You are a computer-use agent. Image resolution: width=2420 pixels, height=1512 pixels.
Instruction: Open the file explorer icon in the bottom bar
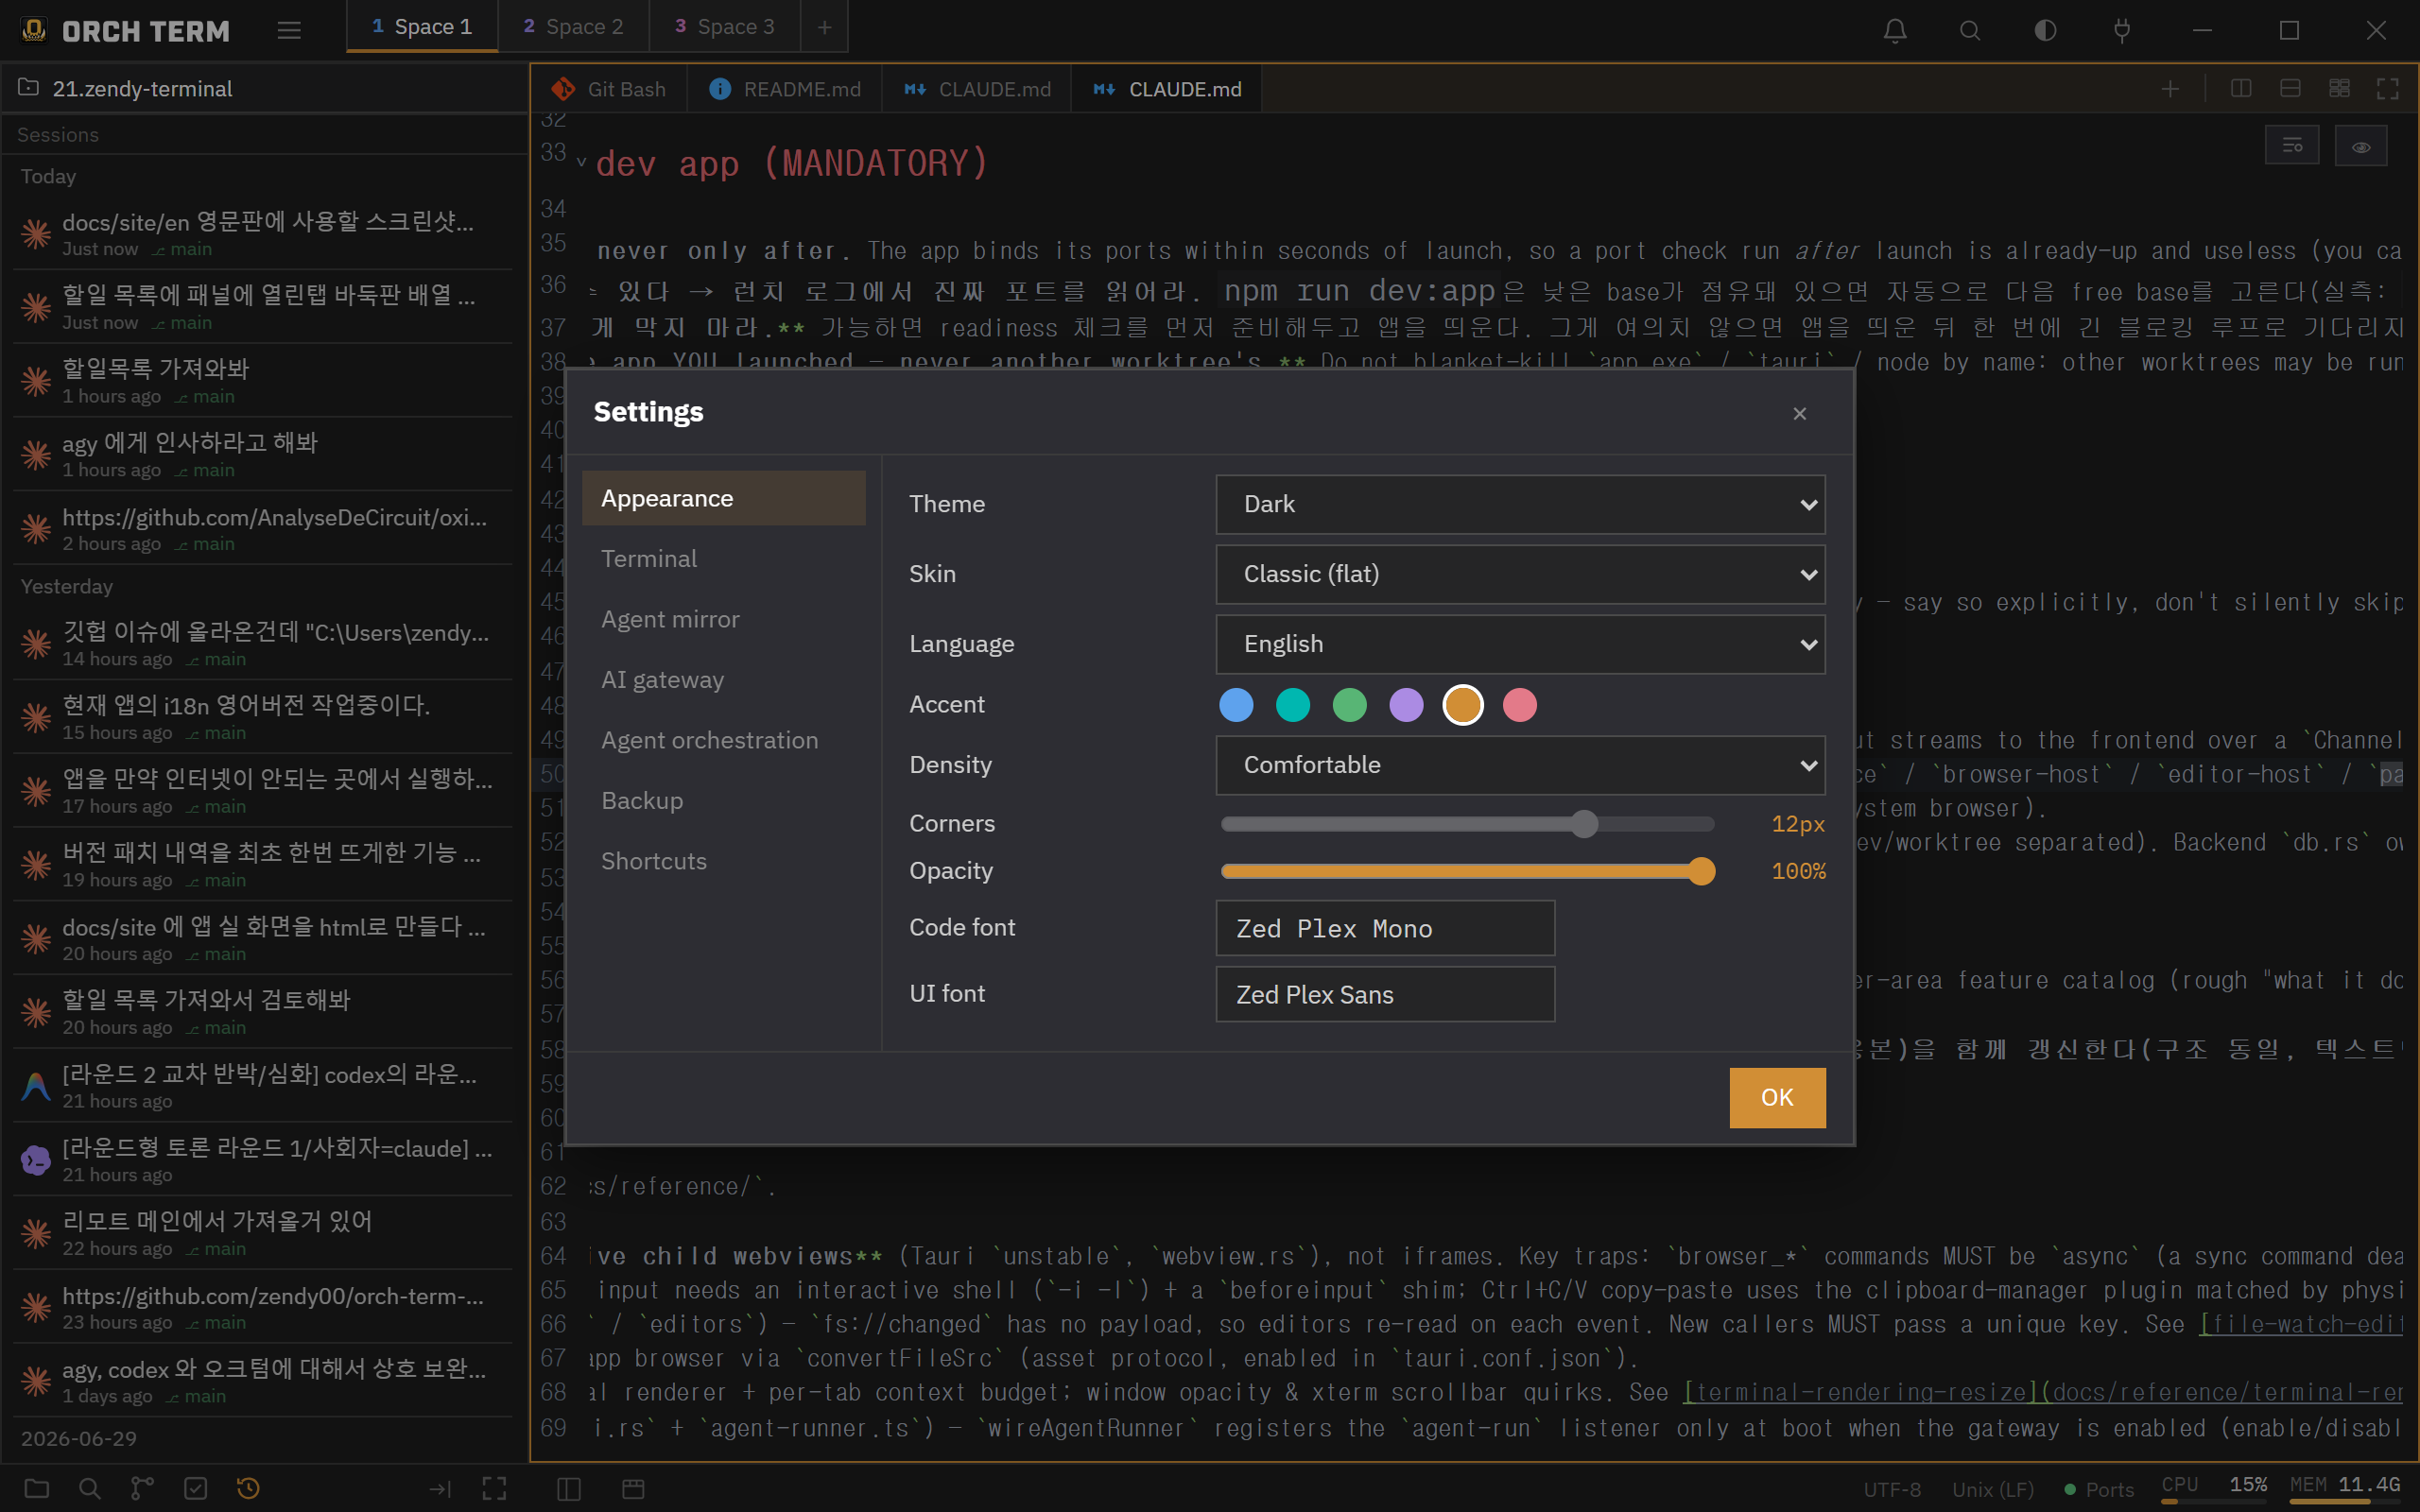point(37,1488)
